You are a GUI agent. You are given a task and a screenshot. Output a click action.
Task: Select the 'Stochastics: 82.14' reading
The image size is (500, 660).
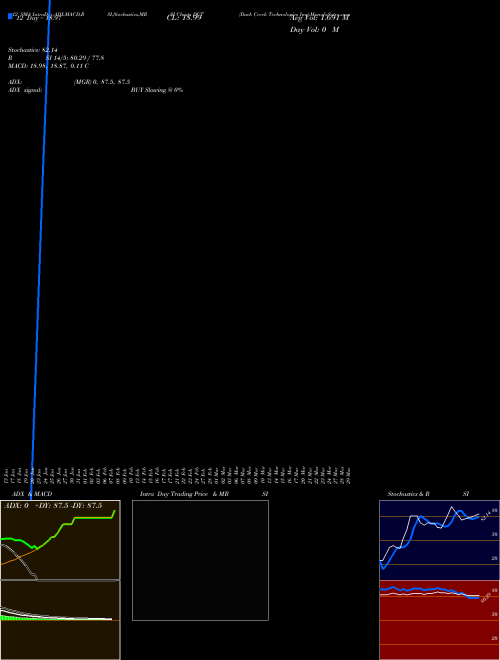tap(32, 50)
